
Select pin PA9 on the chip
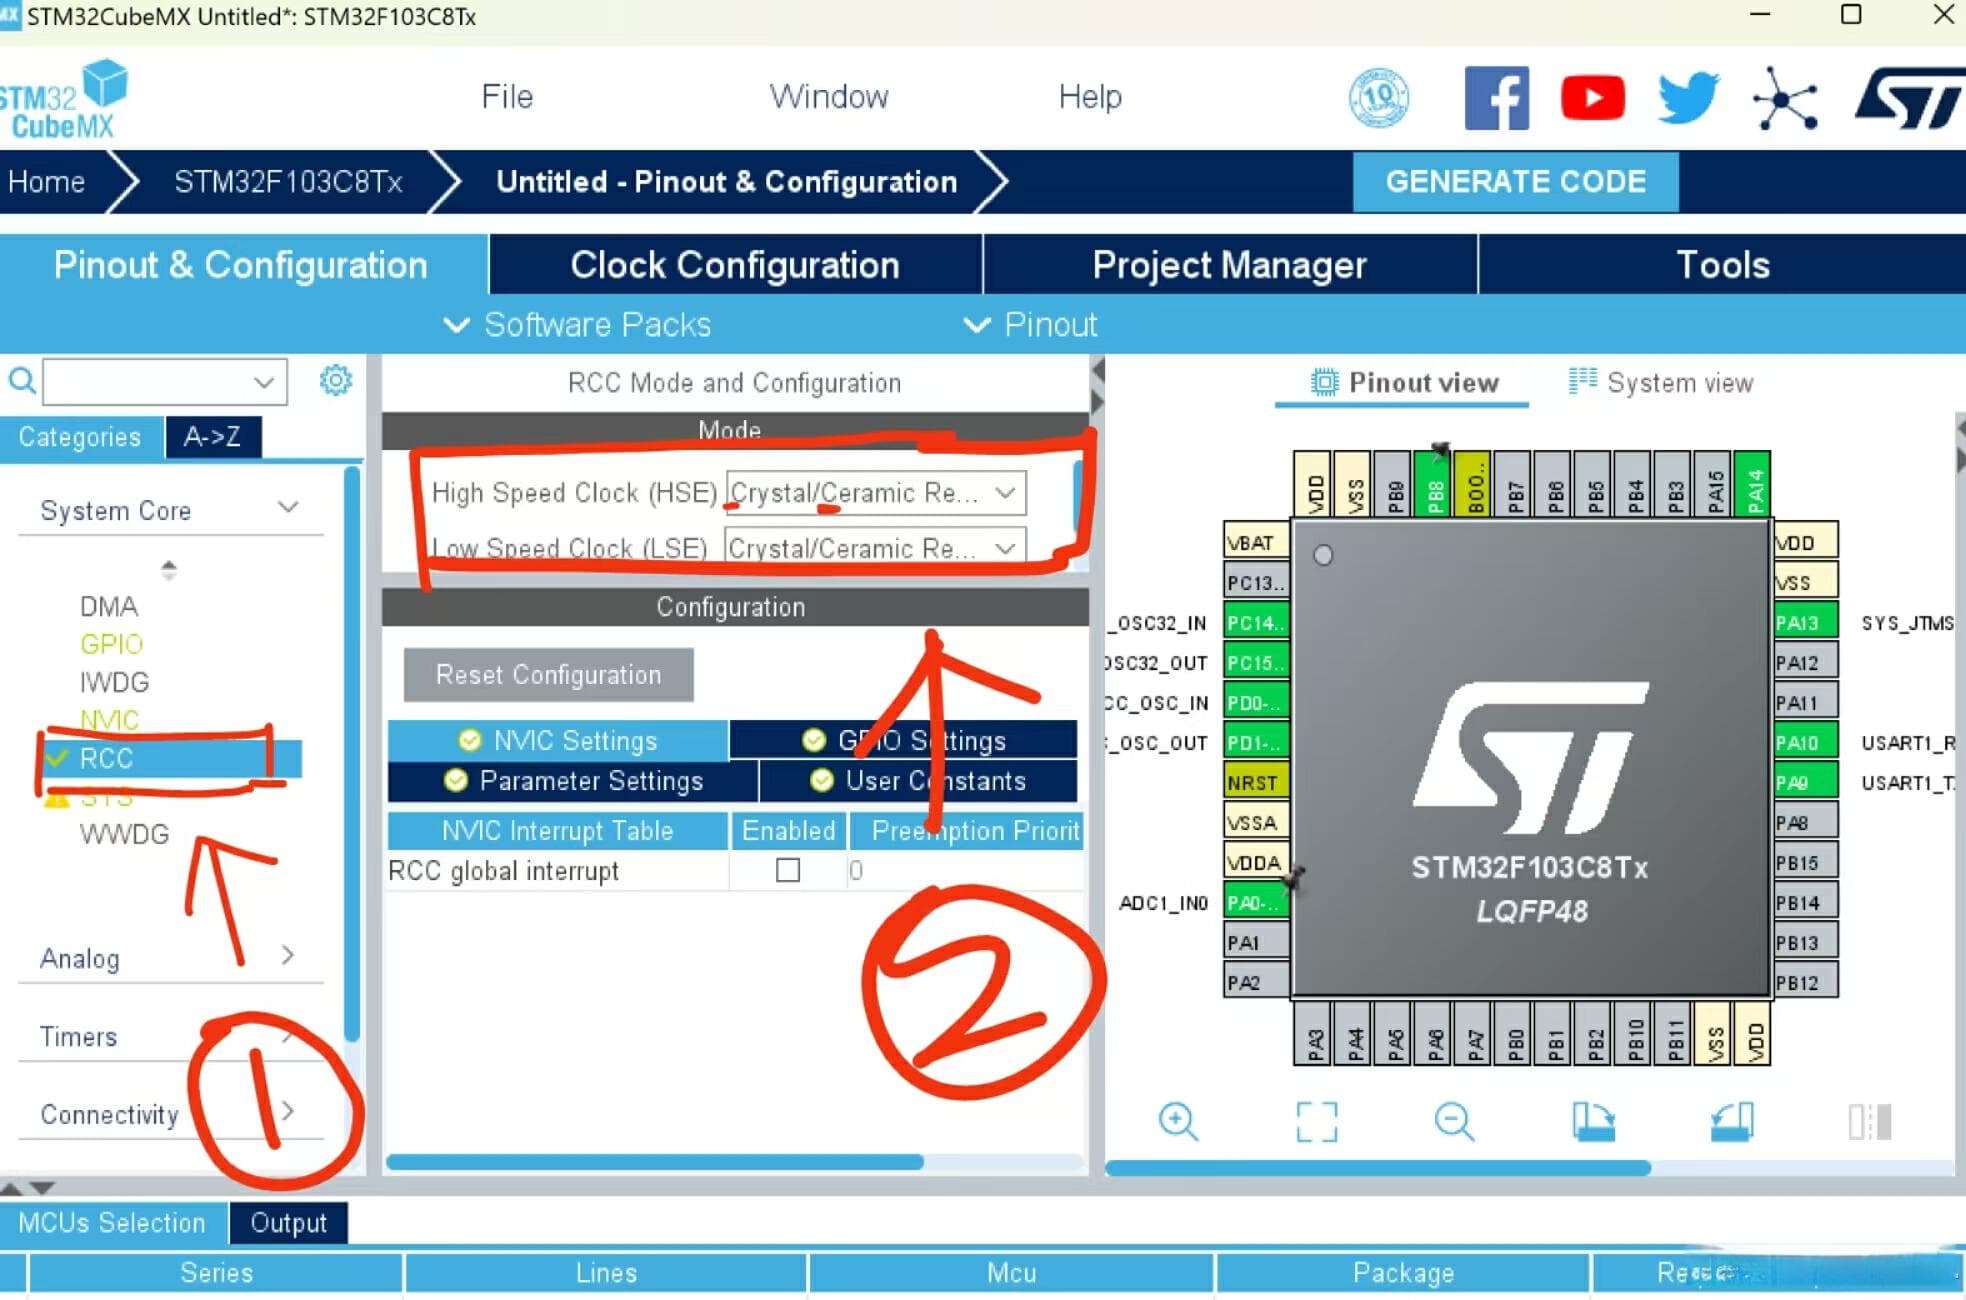click(x=1805, y=782)
